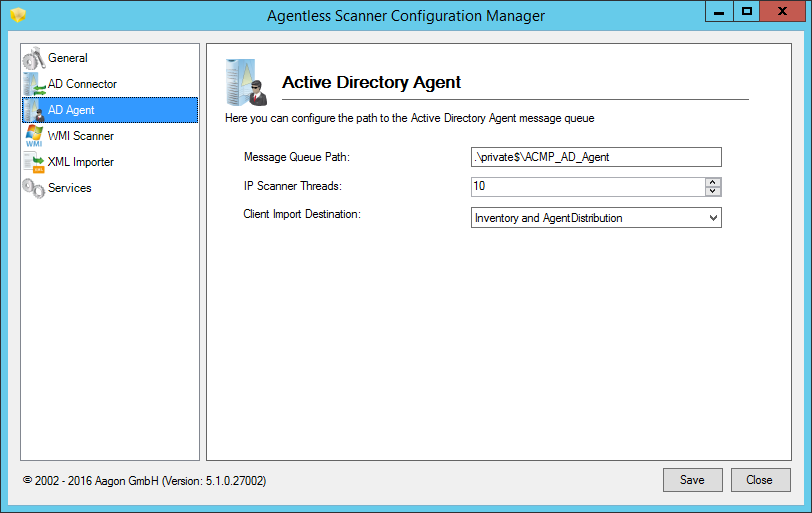Click the 'Message Queue Path:' label
The image size is (812, 513).
297,157
